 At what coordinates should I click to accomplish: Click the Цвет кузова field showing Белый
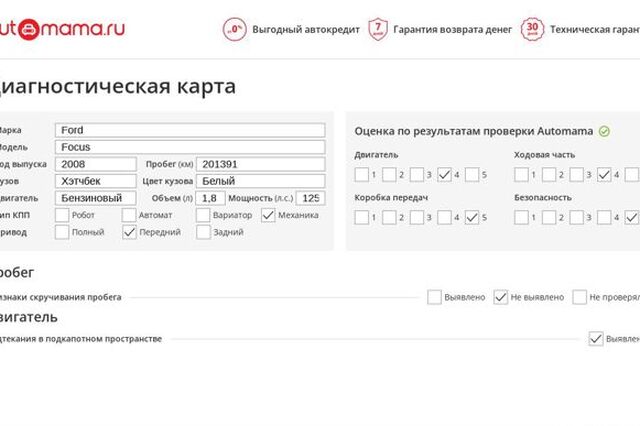coord(261,181)
